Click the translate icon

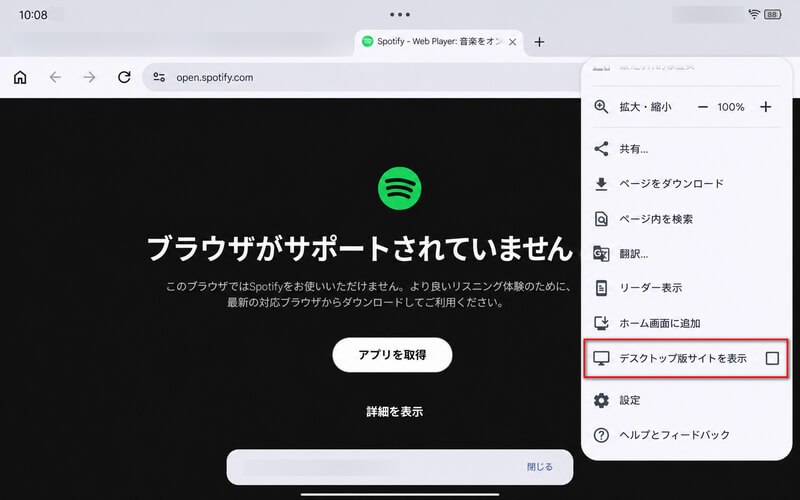[601, 254]
